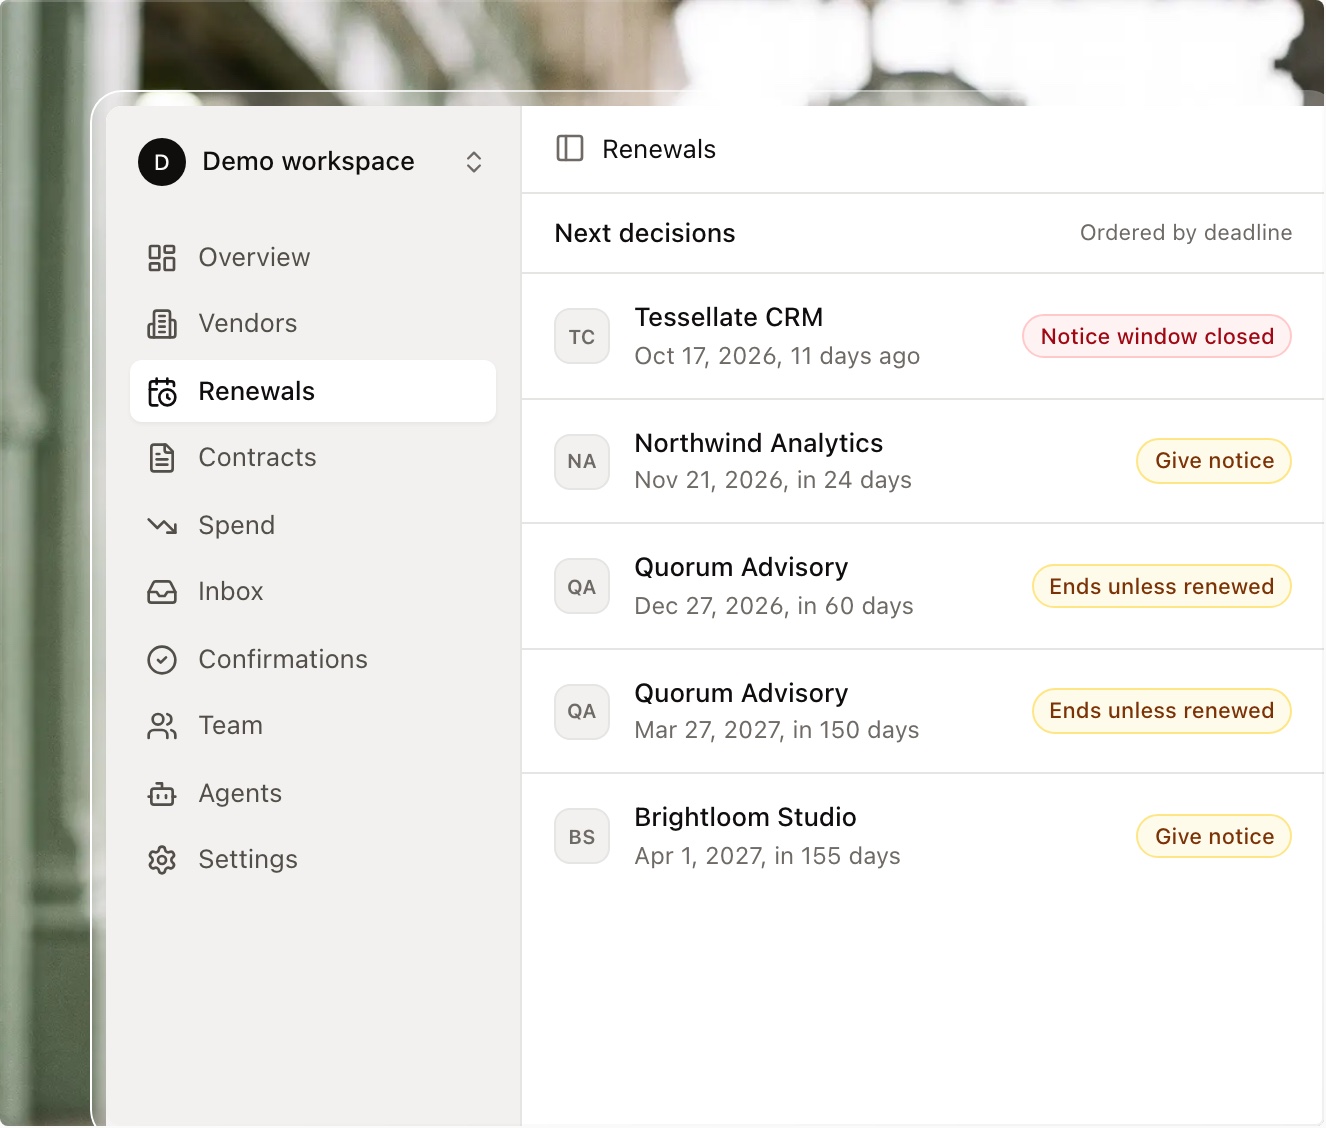Click Give notice for Brightloom Studio
This screenshot has height=1128, width=1326.
click(x=1214, y=836)
